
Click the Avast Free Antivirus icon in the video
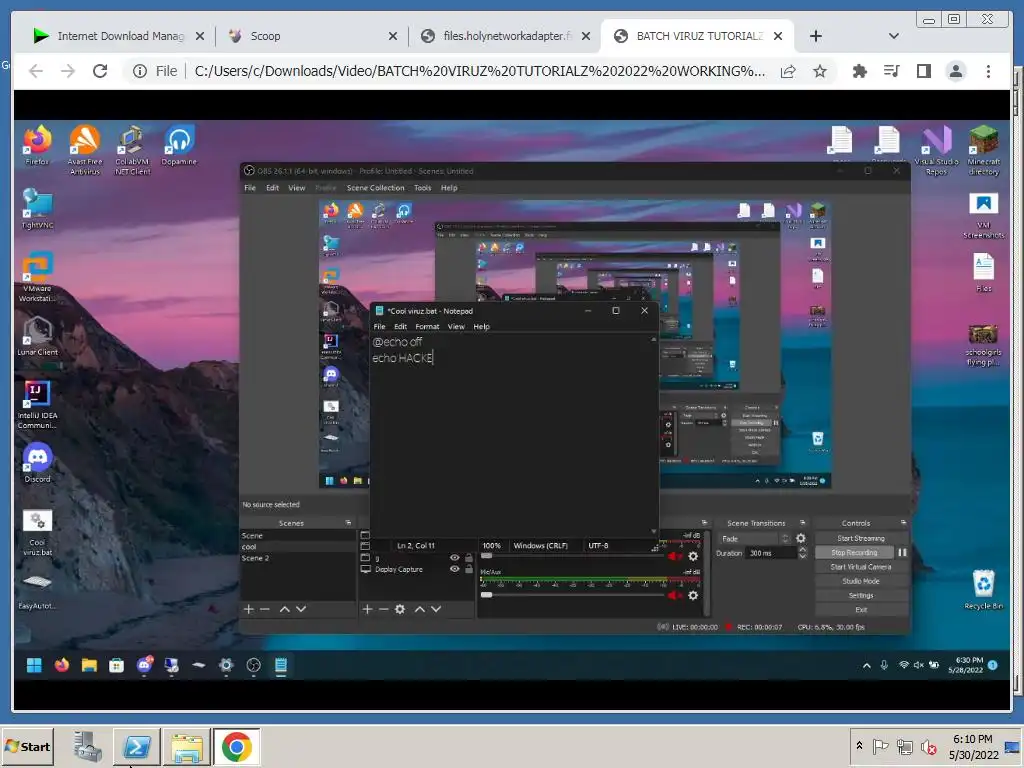tap(85, 150)
